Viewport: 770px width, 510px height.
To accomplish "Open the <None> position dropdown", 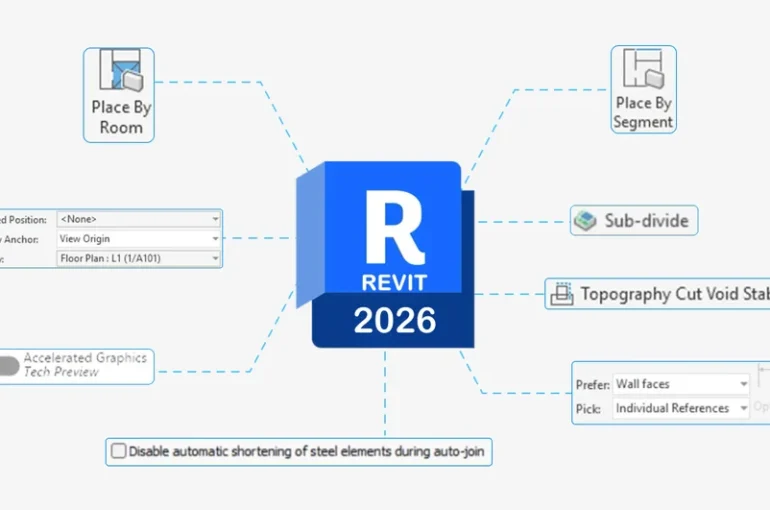I will [139, 219].
